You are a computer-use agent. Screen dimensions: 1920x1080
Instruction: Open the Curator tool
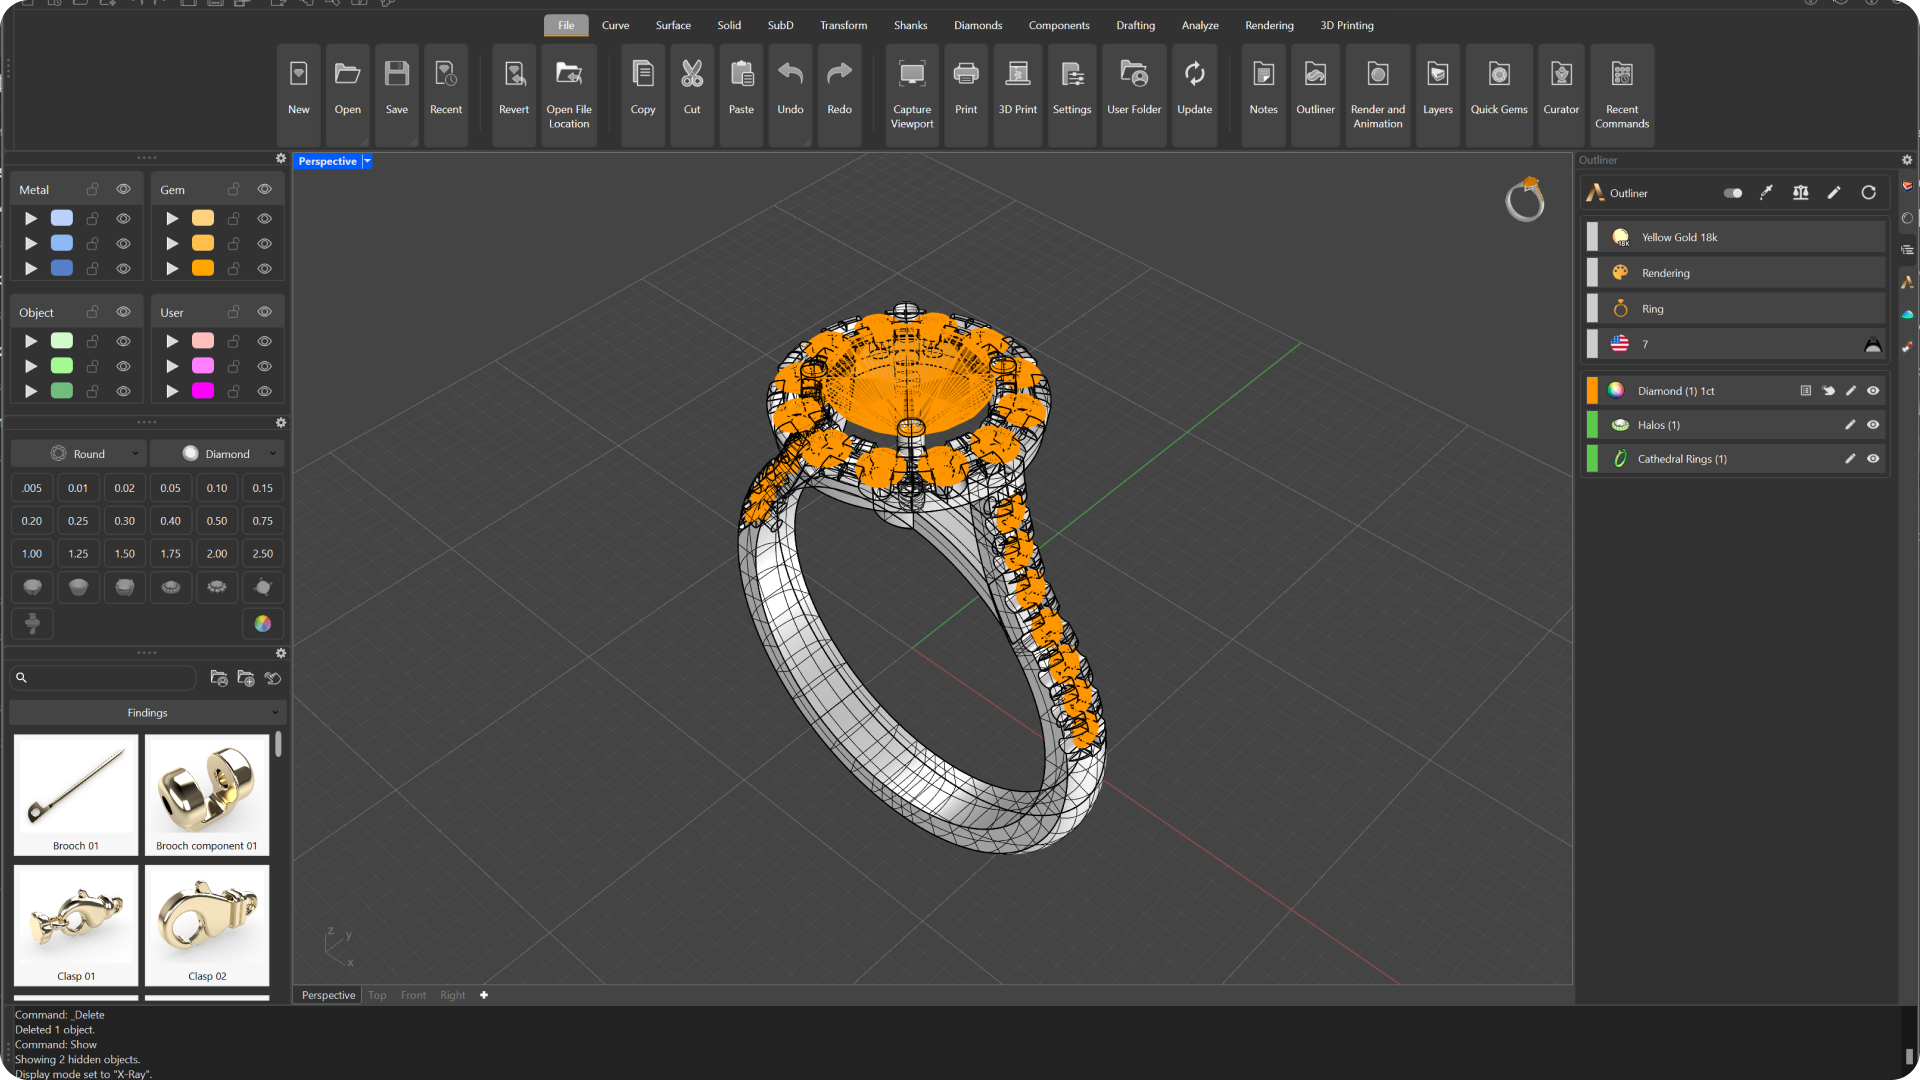pos(1560,75)
